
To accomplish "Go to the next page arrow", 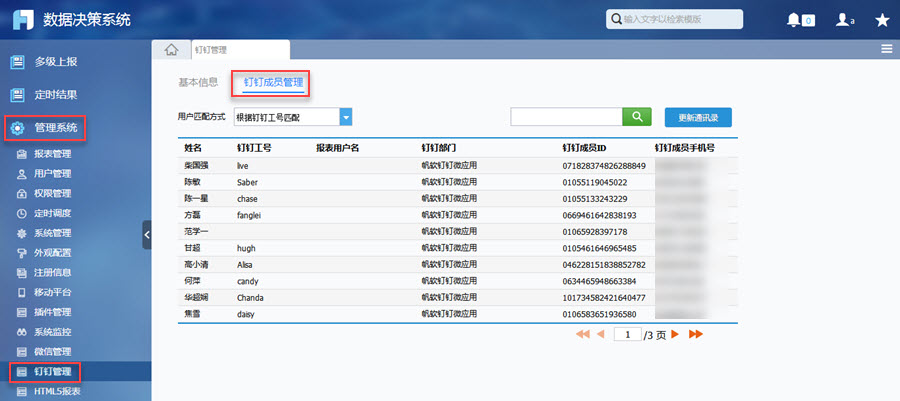I will click(x=675, y=334).
